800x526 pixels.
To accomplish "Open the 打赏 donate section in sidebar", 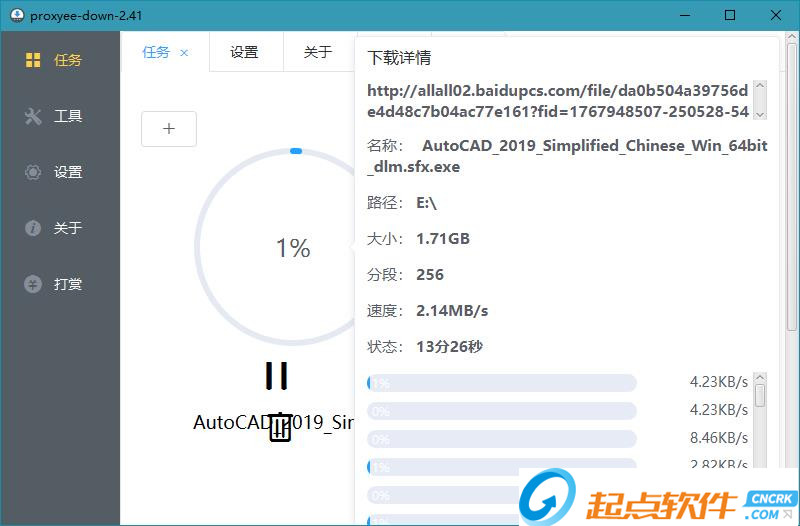I will click(54, 284).
